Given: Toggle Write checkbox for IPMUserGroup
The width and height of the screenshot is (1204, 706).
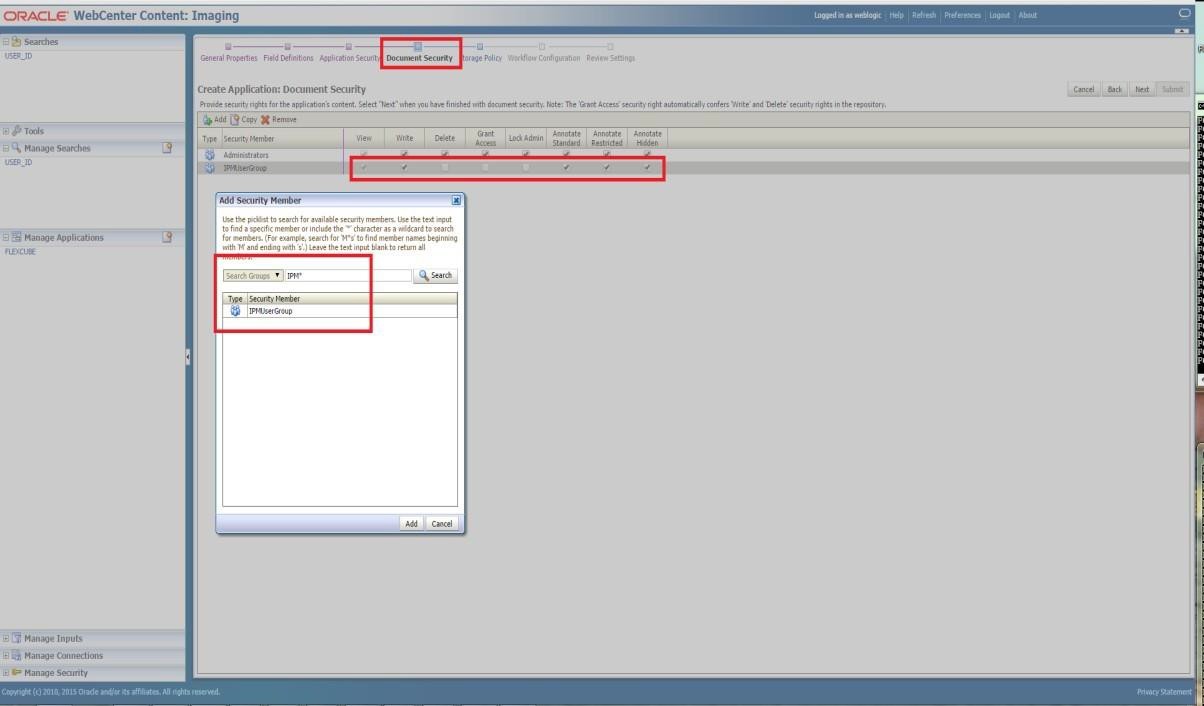Looking at the screenshot, I should point(404,168).
